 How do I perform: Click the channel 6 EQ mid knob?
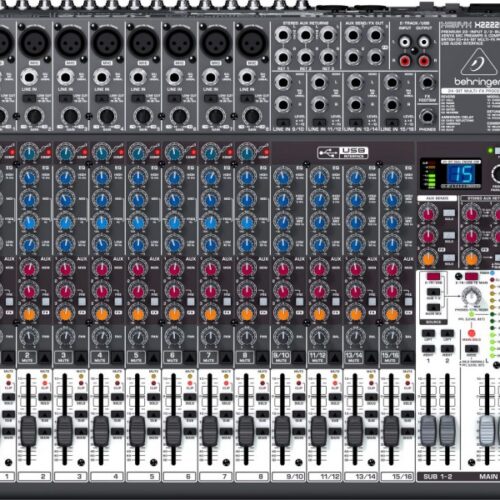point(174,199)
